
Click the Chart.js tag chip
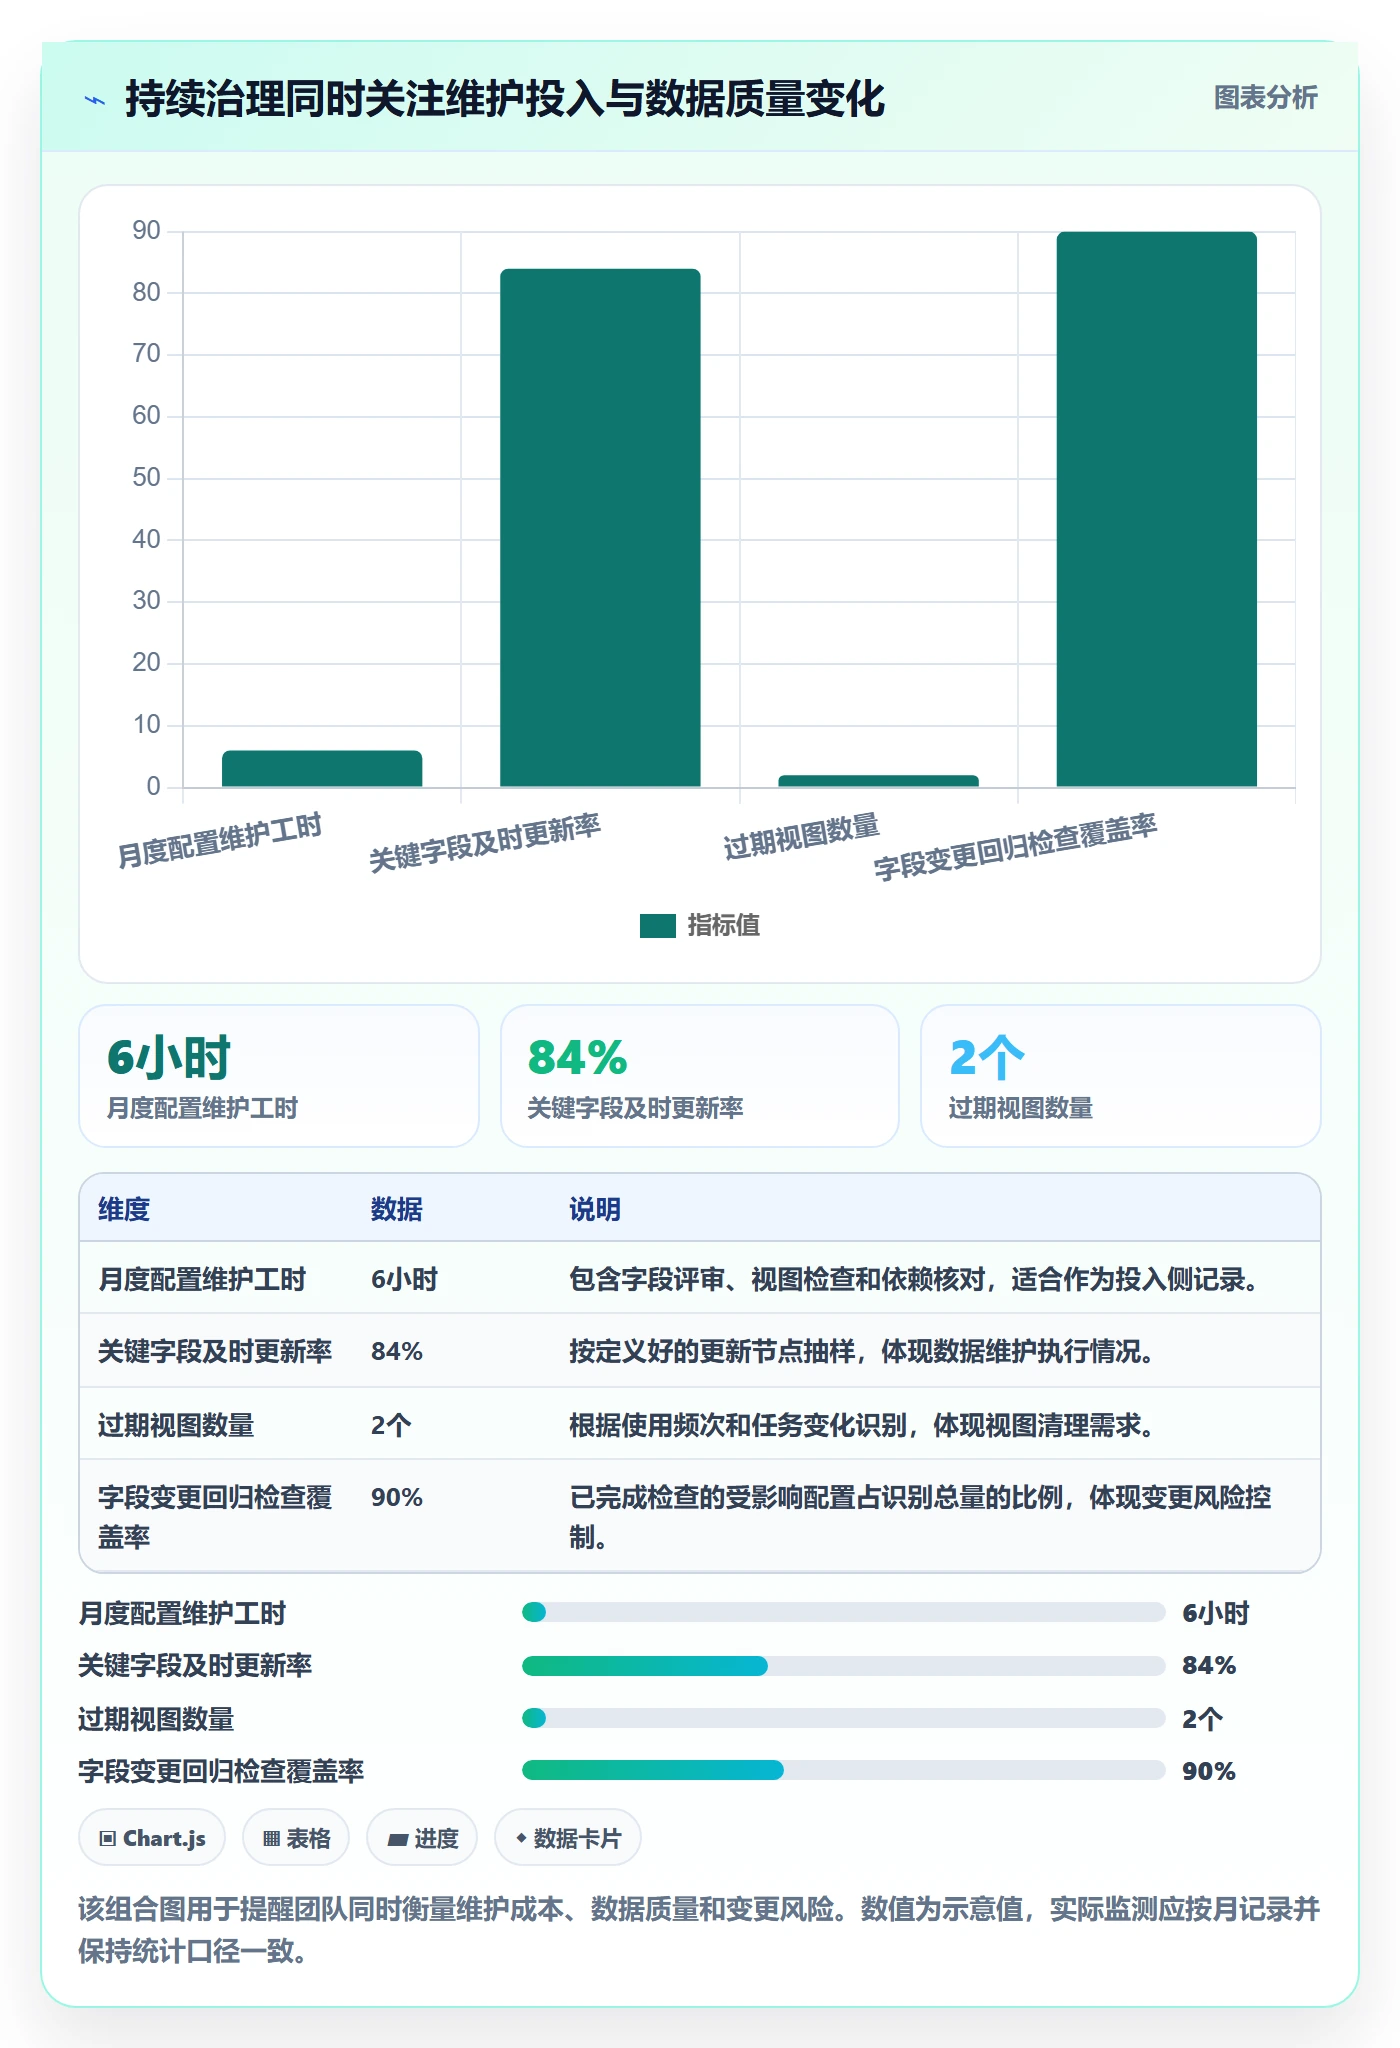click(152, 1838)
